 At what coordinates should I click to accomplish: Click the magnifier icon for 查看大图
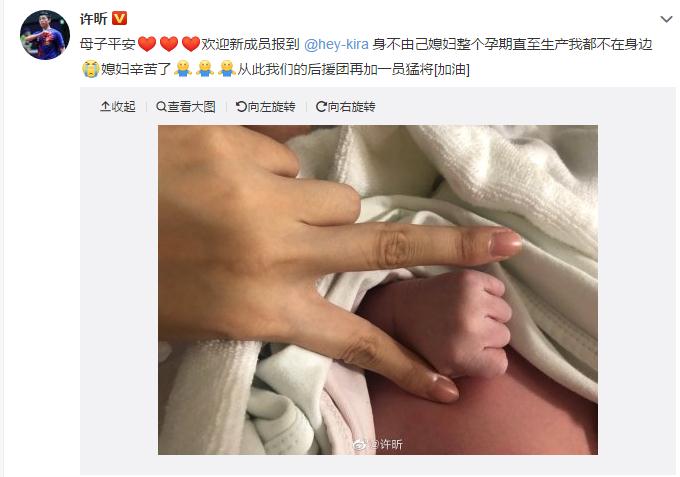click(161, 106)
